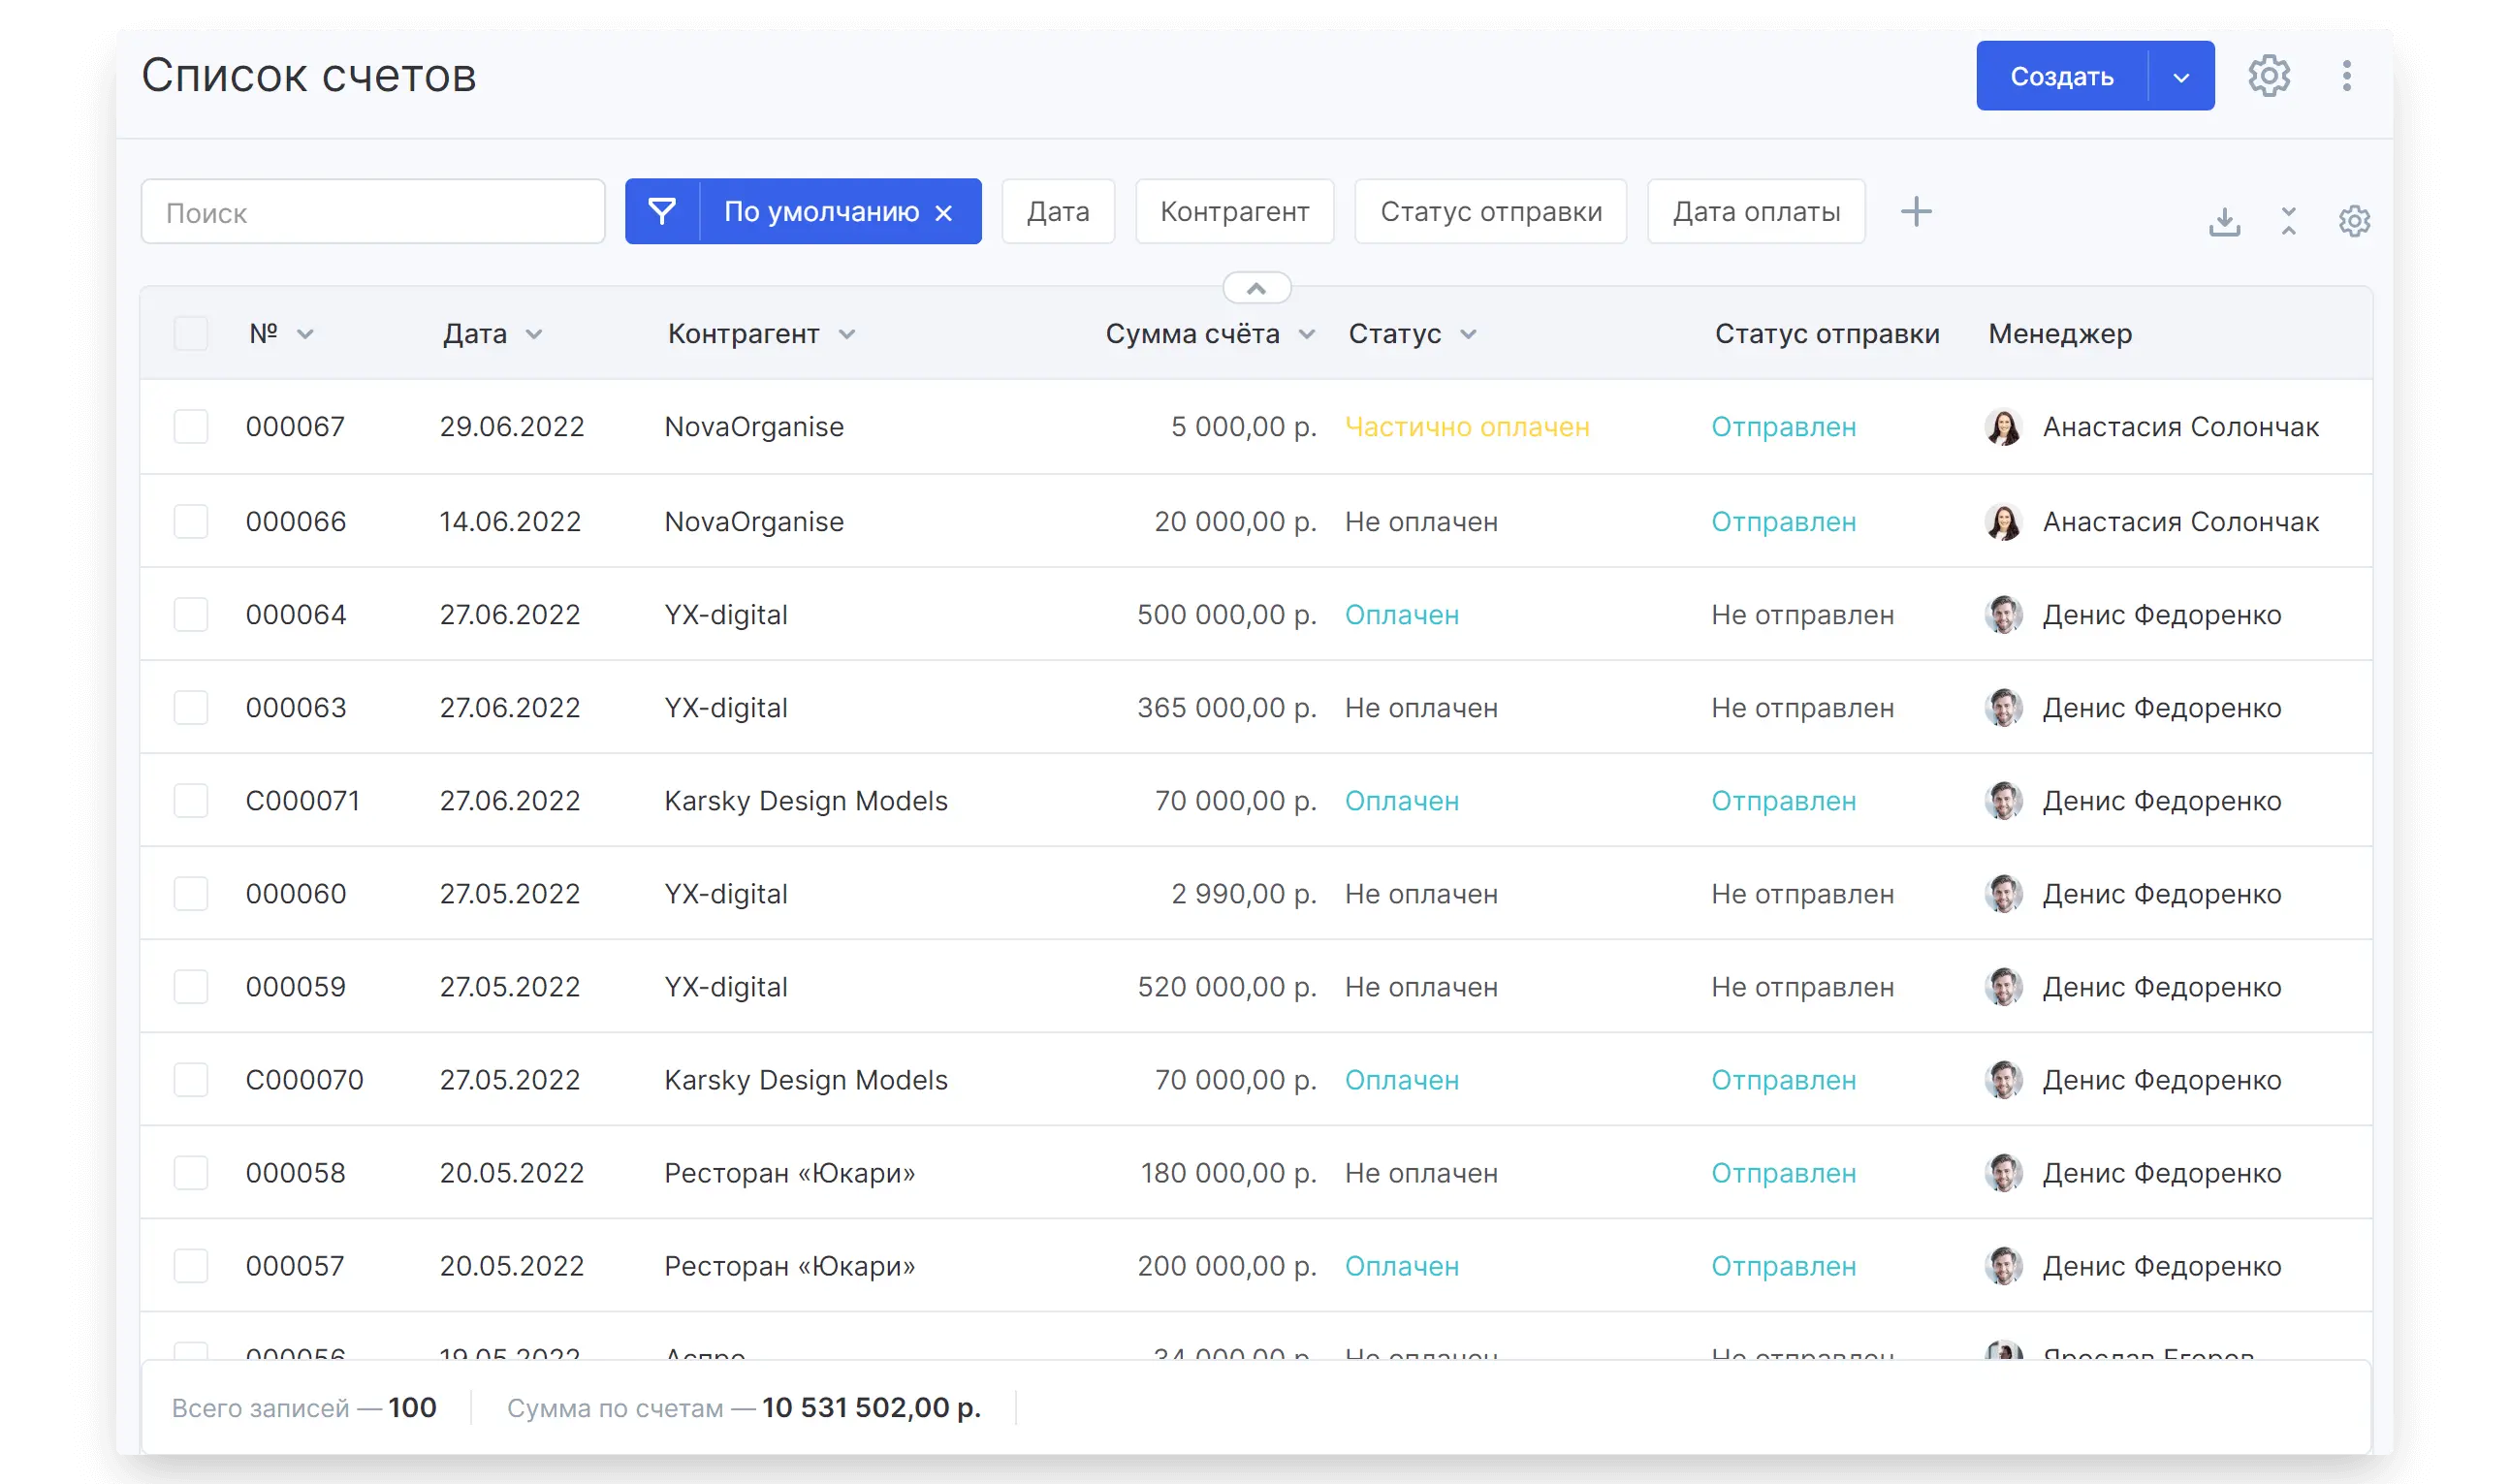Check the box for invoice 000067

[191, 427]
